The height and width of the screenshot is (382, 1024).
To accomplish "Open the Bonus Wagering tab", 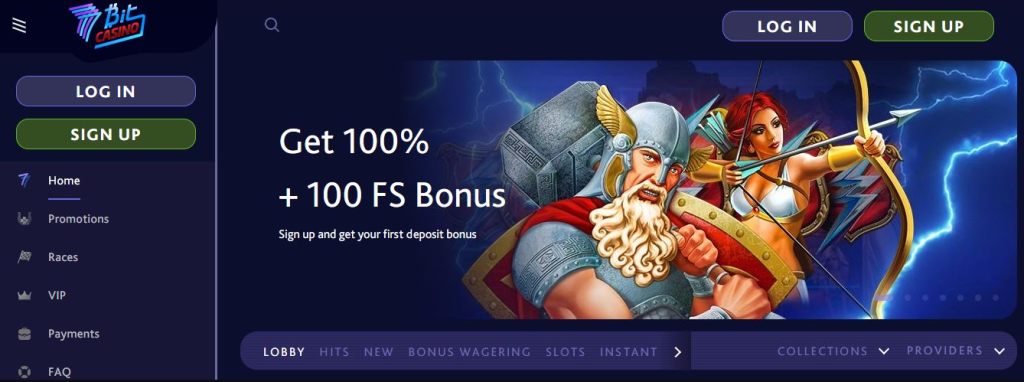I will click(470, 352).
